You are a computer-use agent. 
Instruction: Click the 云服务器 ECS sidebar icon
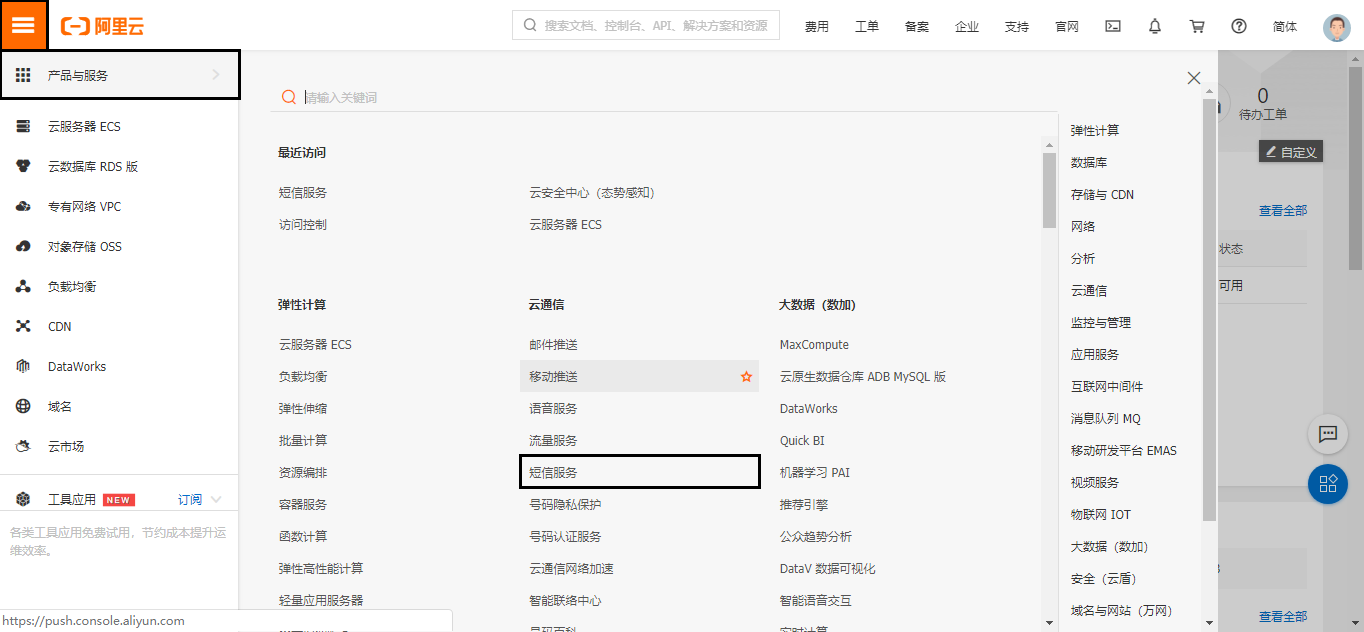click(23, 127)
